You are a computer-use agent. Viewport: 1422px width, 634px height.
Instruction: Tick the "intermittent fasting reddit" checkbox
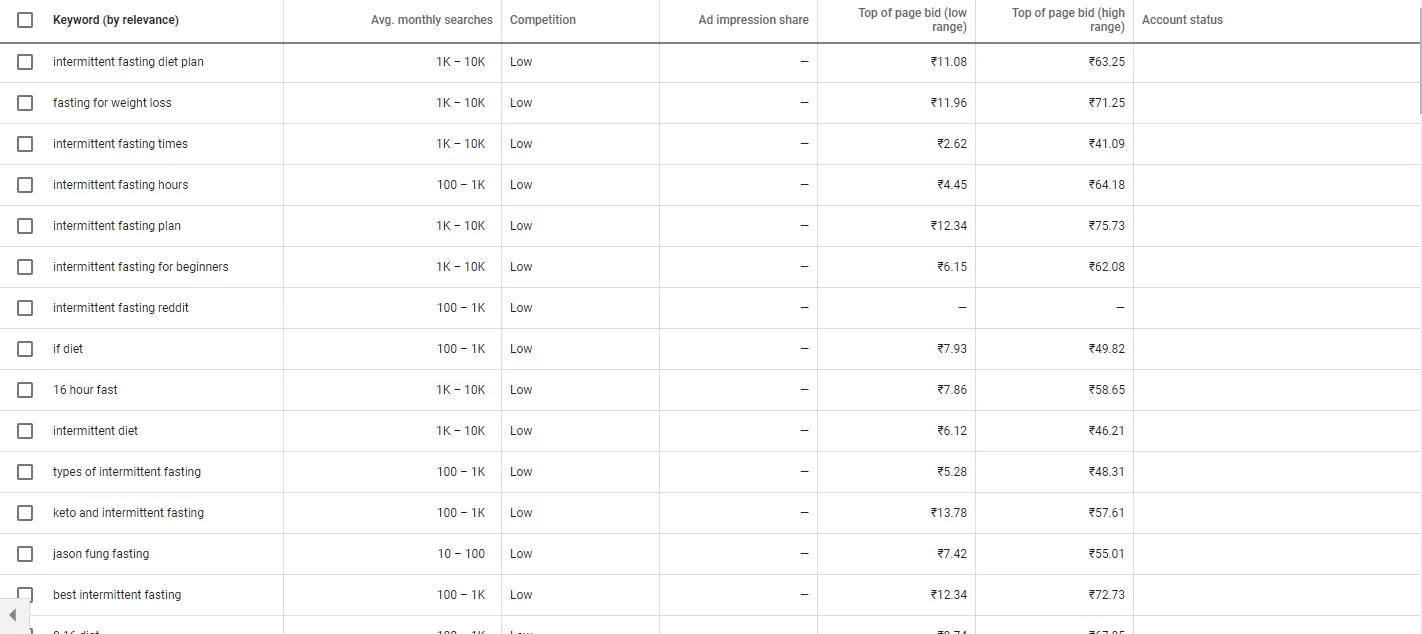click(x=25, y=308)
